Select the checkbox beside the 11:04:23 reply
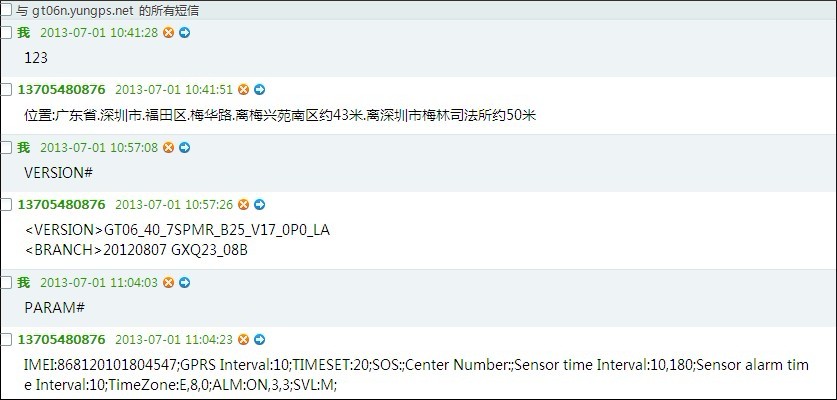This screenshot has width=837, height=400. click(6, 340)
